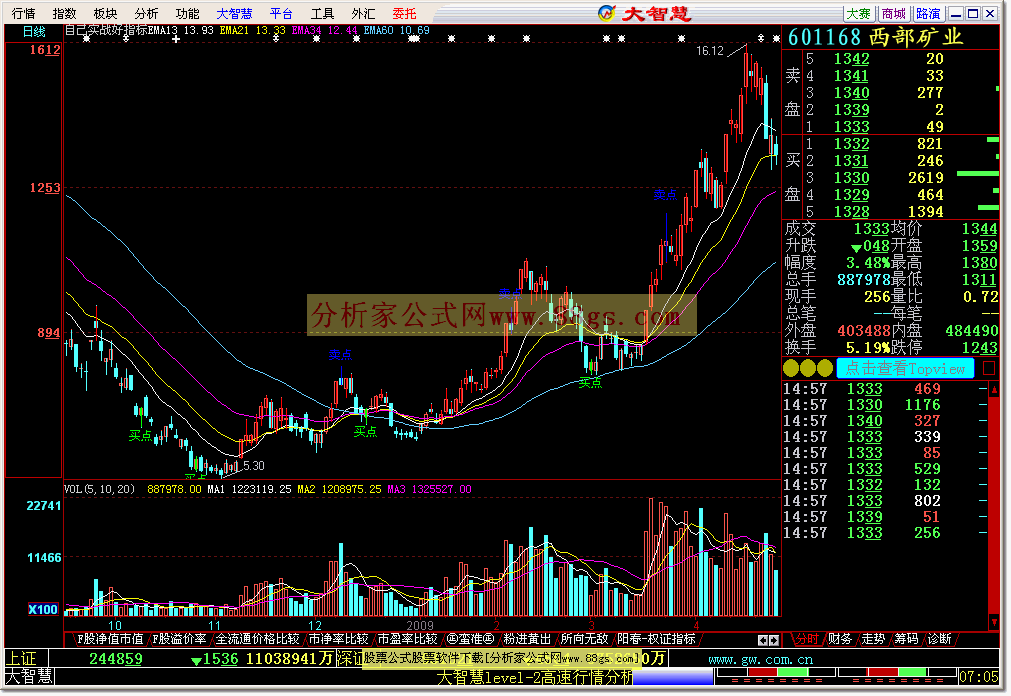1011x696 pixels.
Task: Select the 所向无敌 indicator tab
Action: point(584,639)
